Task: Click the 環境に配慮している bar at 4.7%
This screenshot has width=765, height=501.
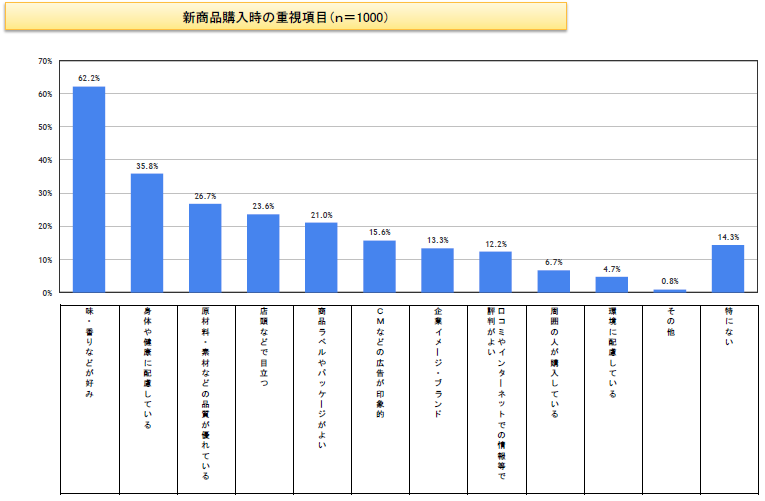Action: click(611, 285)
